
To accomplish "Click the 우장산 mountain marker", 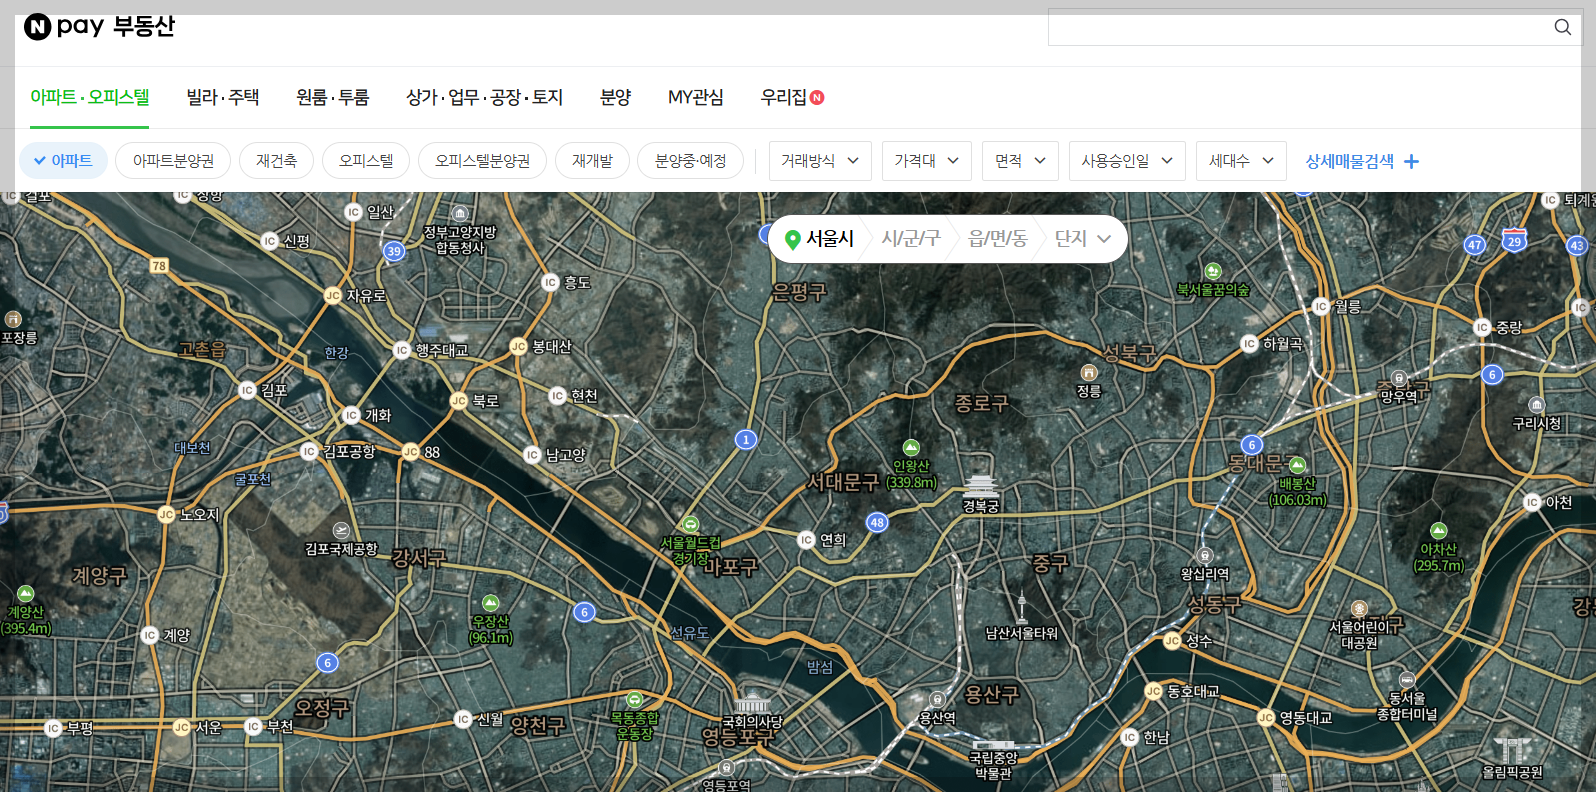I will point(490,603).
